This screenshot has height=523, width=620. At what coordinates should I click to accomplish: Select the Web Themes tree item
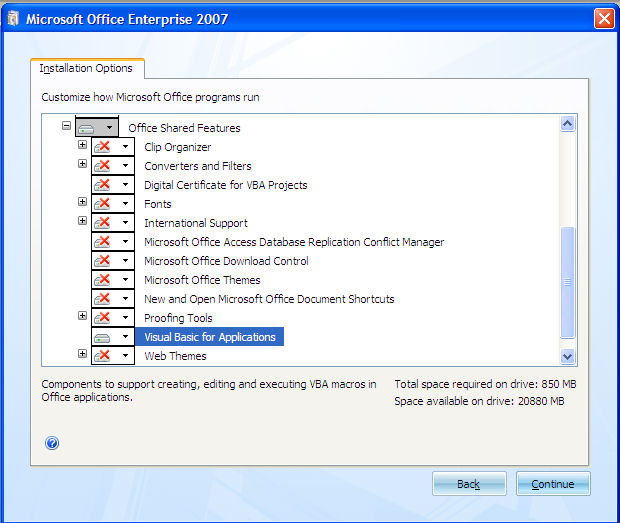point(175,356)
